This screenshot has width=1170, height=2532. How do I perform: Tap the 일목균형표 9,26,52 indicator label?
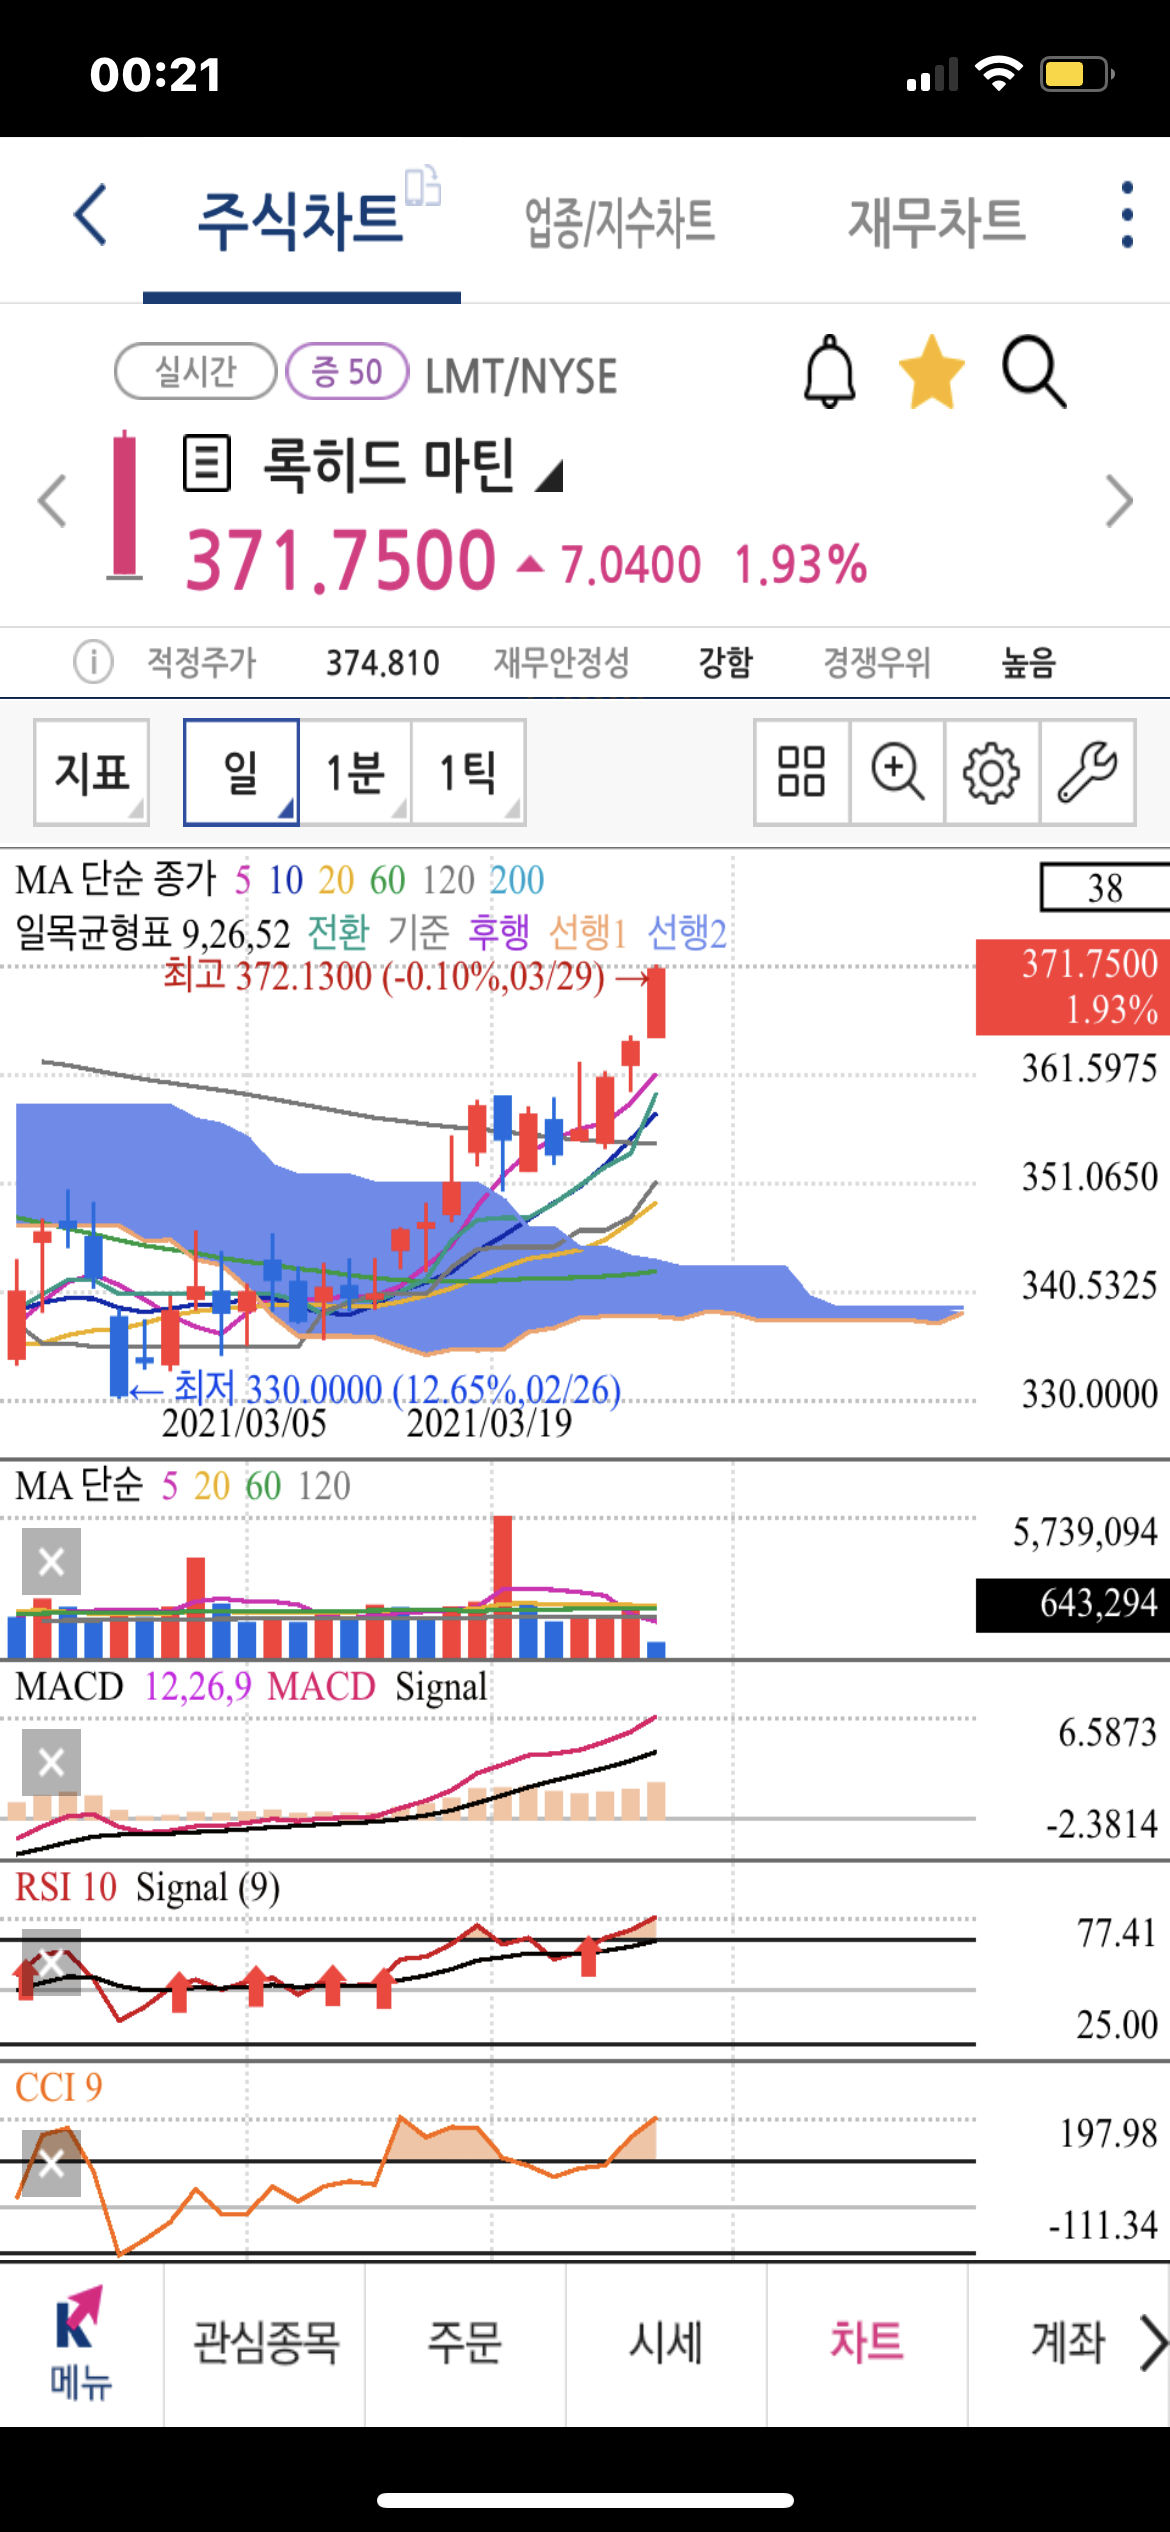click(152, 933)
